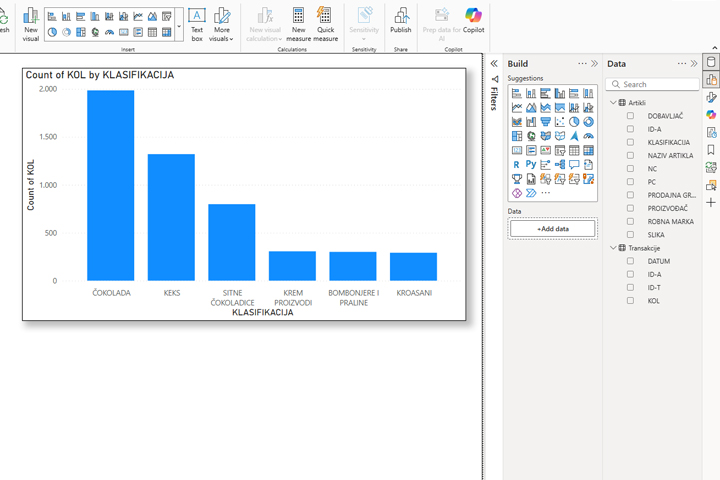Check the KLASIFIKACIJA field checkbox

(630, 142)
